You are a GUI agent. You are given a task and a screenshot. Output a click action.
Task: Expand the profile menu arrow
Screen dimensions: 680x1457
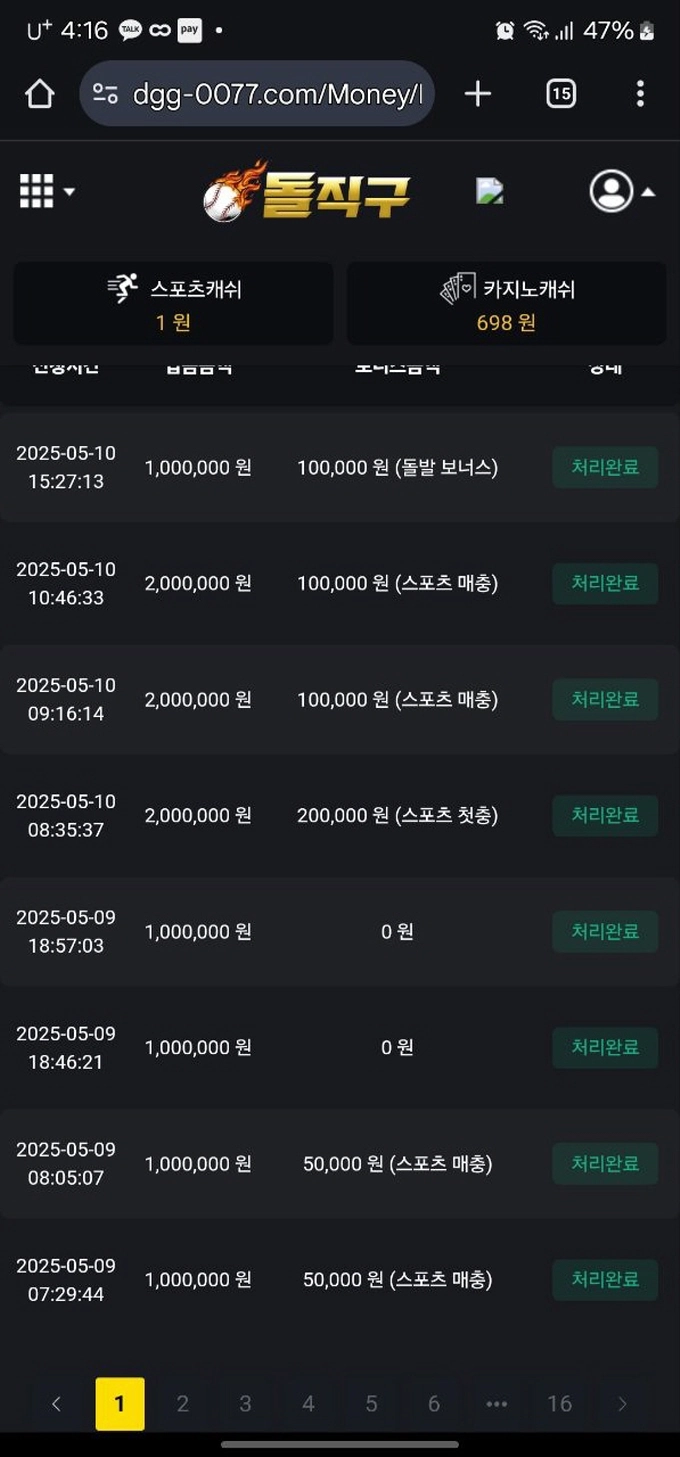(648, 192)
